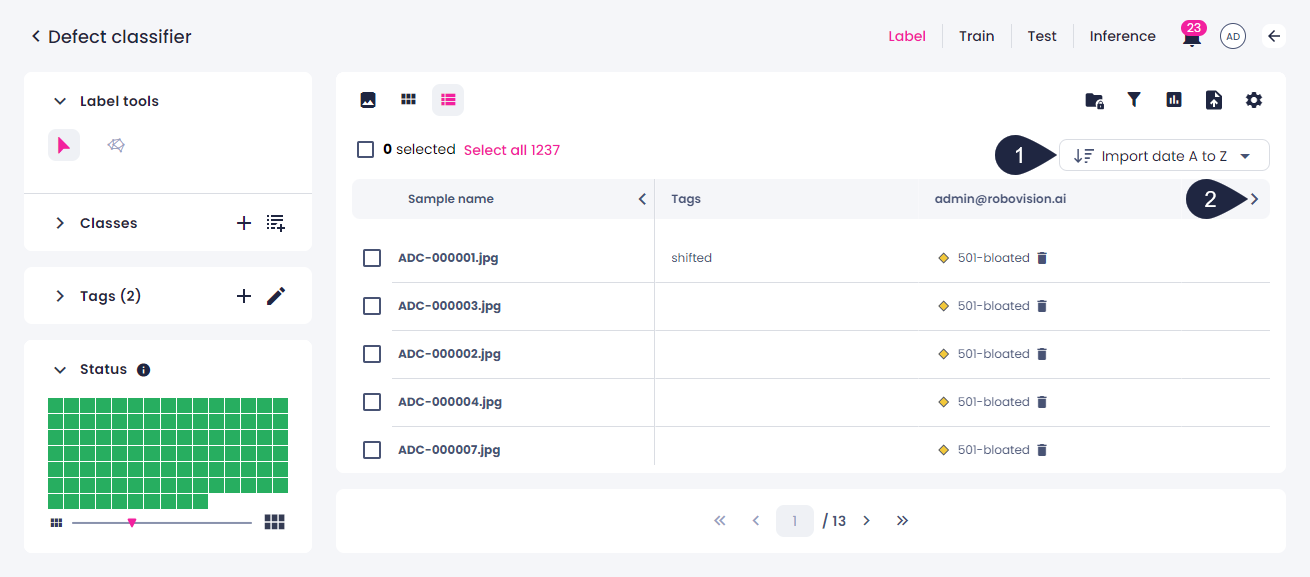Add a new tag with plus icon
This screenshot has height=577, width=1310.
tap(243, 296)
